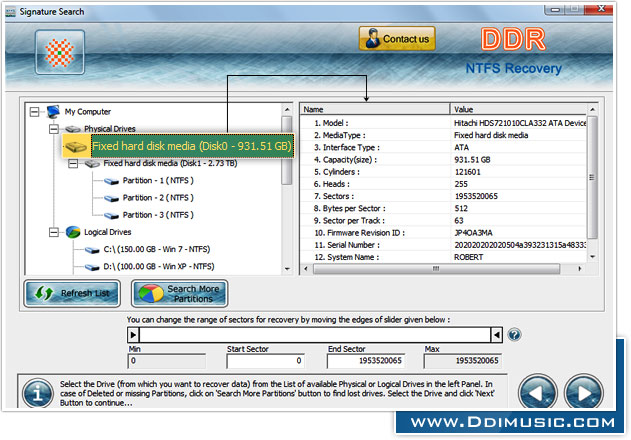Click the D:\ drive icon
Image resolution: width=631 pixels, height=440 pixels.
tap(92, 267)
